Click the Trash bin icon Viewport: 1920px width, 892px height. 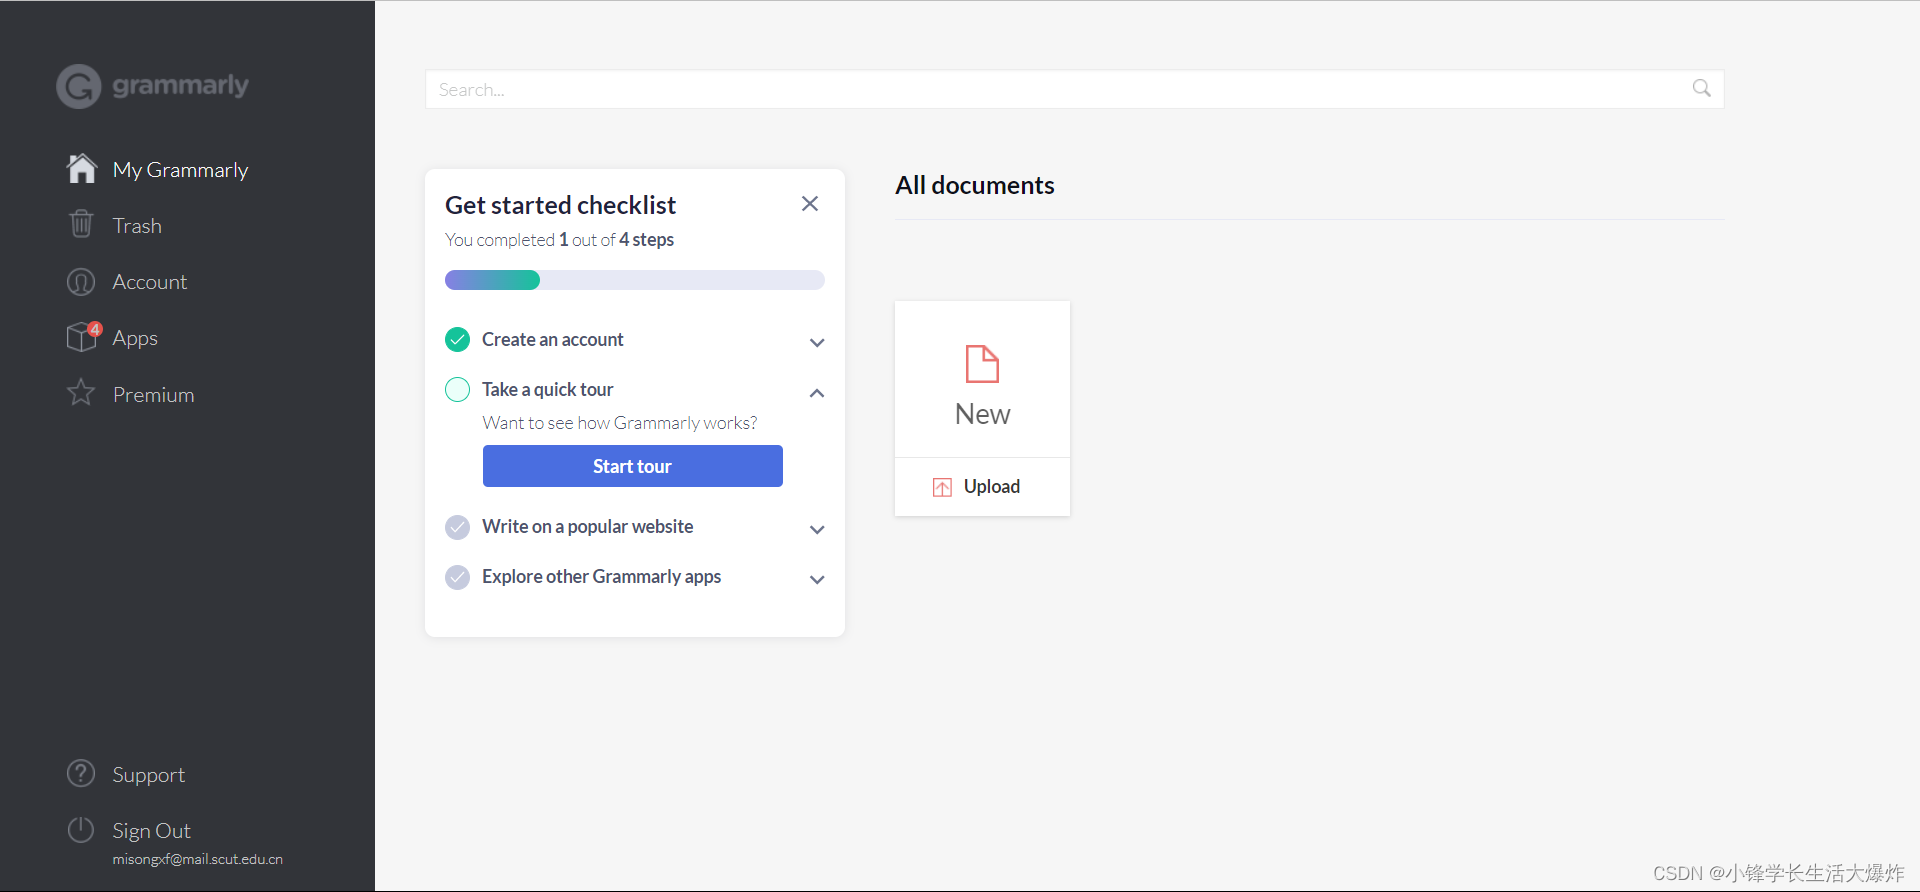(x=81, y=224)
